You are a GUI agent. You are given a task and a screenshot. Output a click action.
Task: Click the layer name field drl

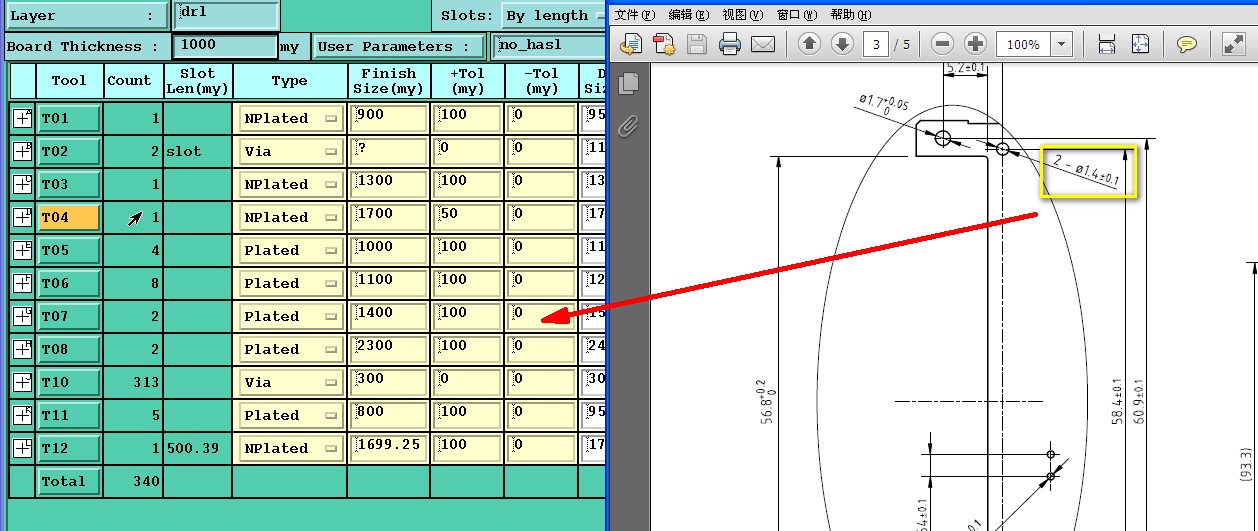226,15
